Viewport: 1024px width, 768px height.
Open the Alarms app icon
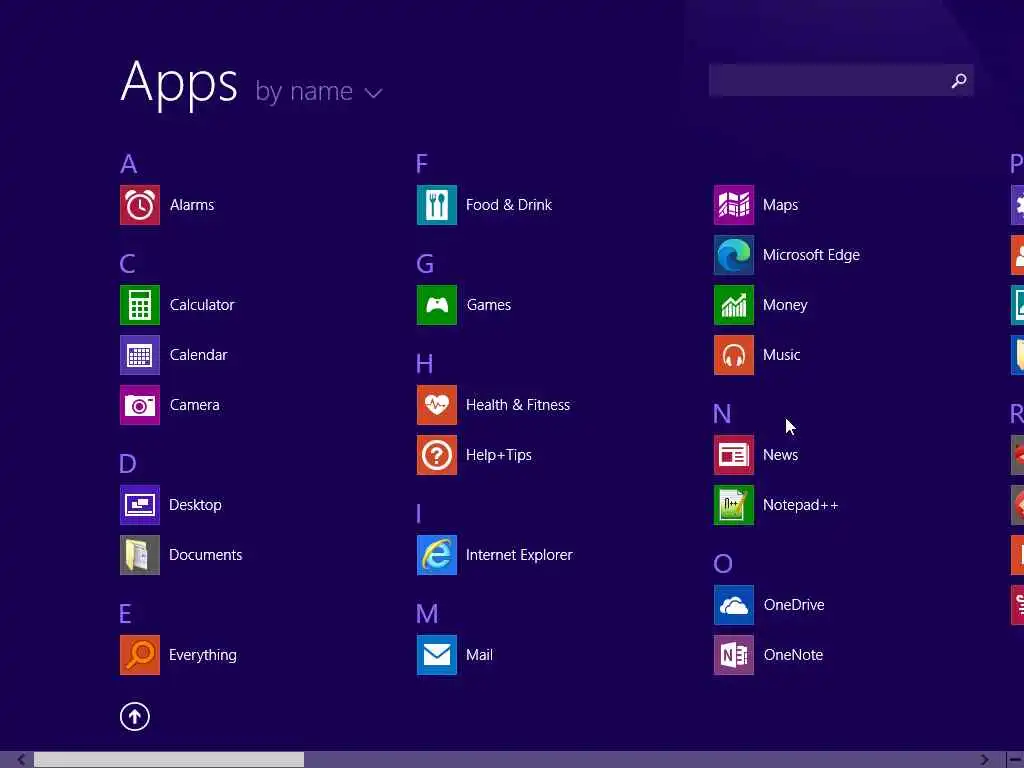point(140,205)
